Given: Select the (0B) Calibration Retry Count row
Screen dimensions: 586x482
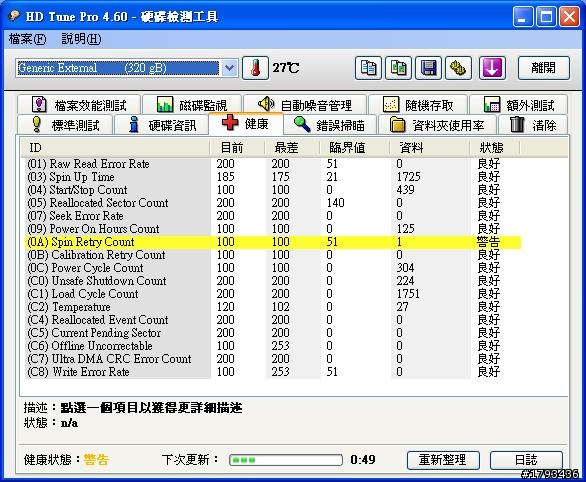Looking at the screenshot, I should pos(273,255).
